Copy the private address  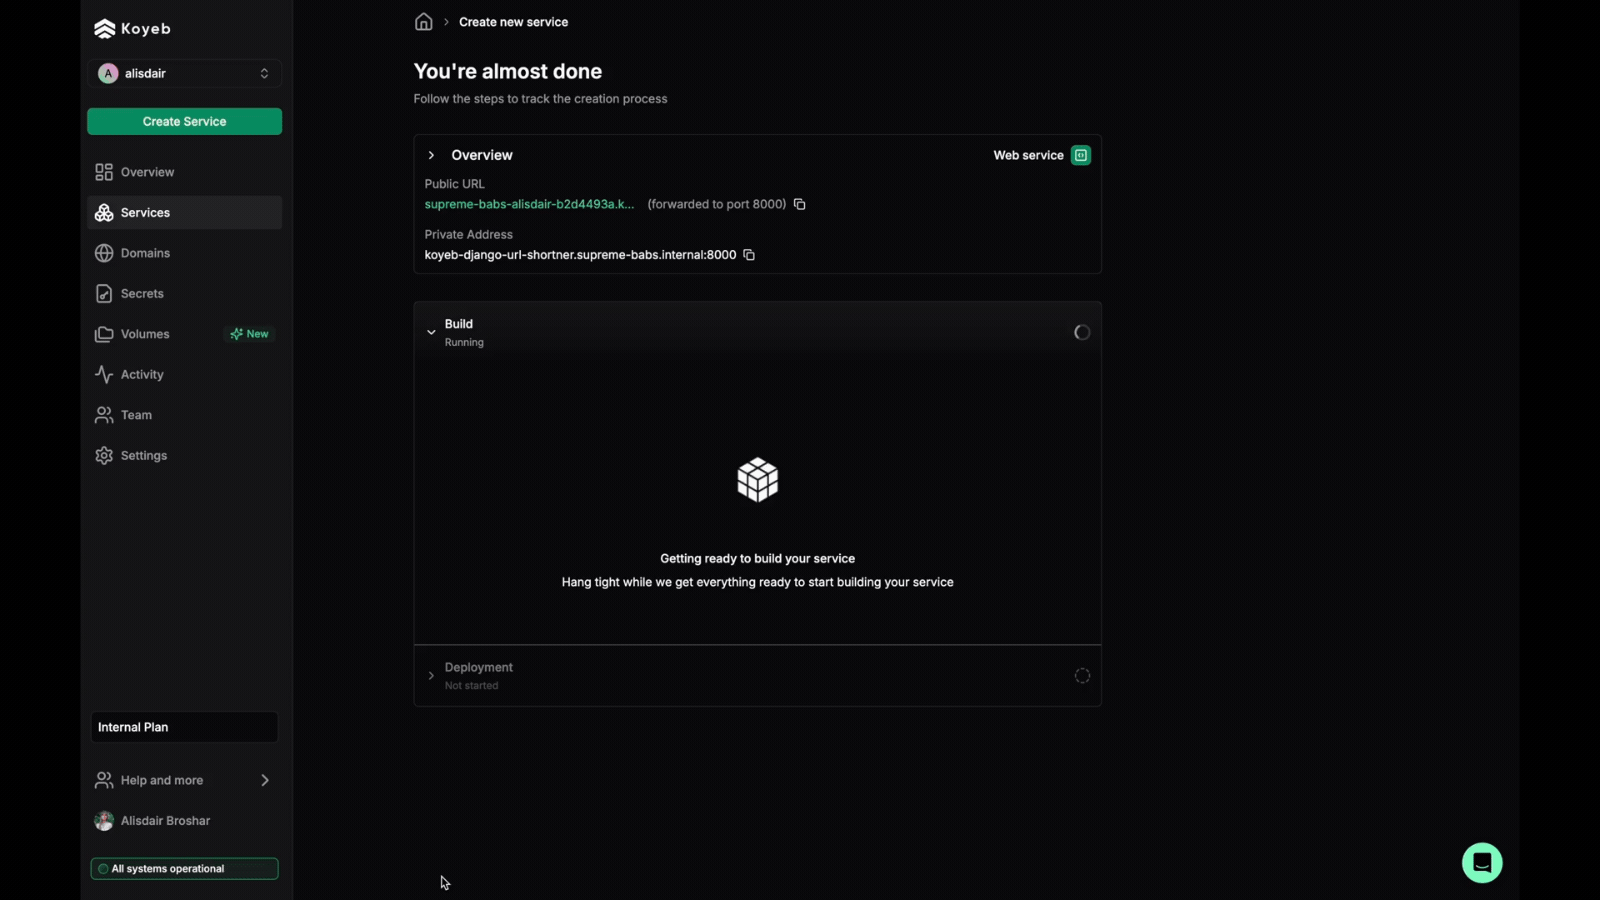(x=749, y=255)
